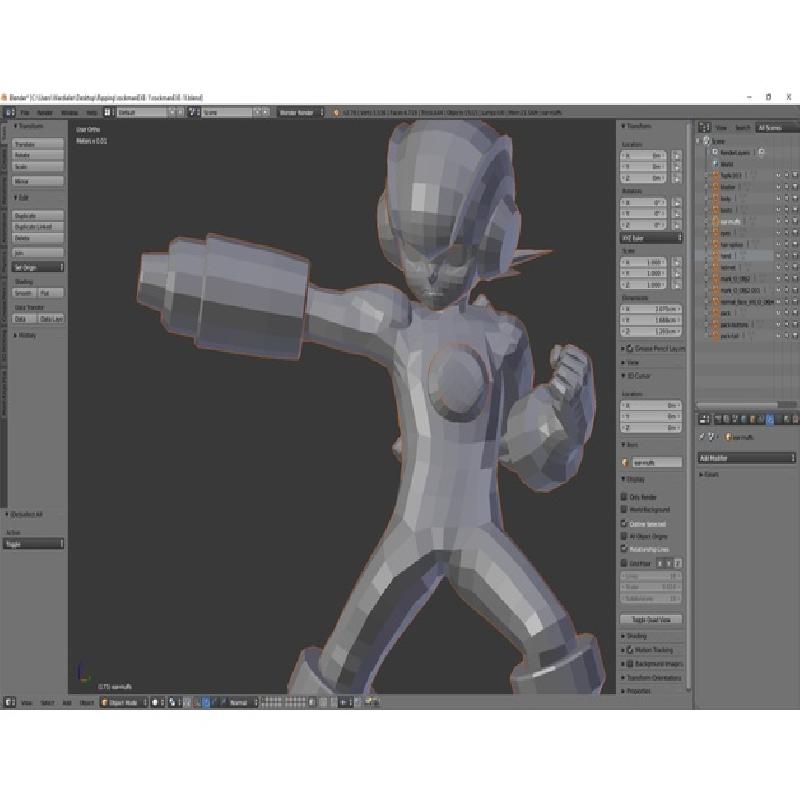This screenshot has height=800, width=800.
Task: Click the Blender info editor type icon
Action: point(9,113)
